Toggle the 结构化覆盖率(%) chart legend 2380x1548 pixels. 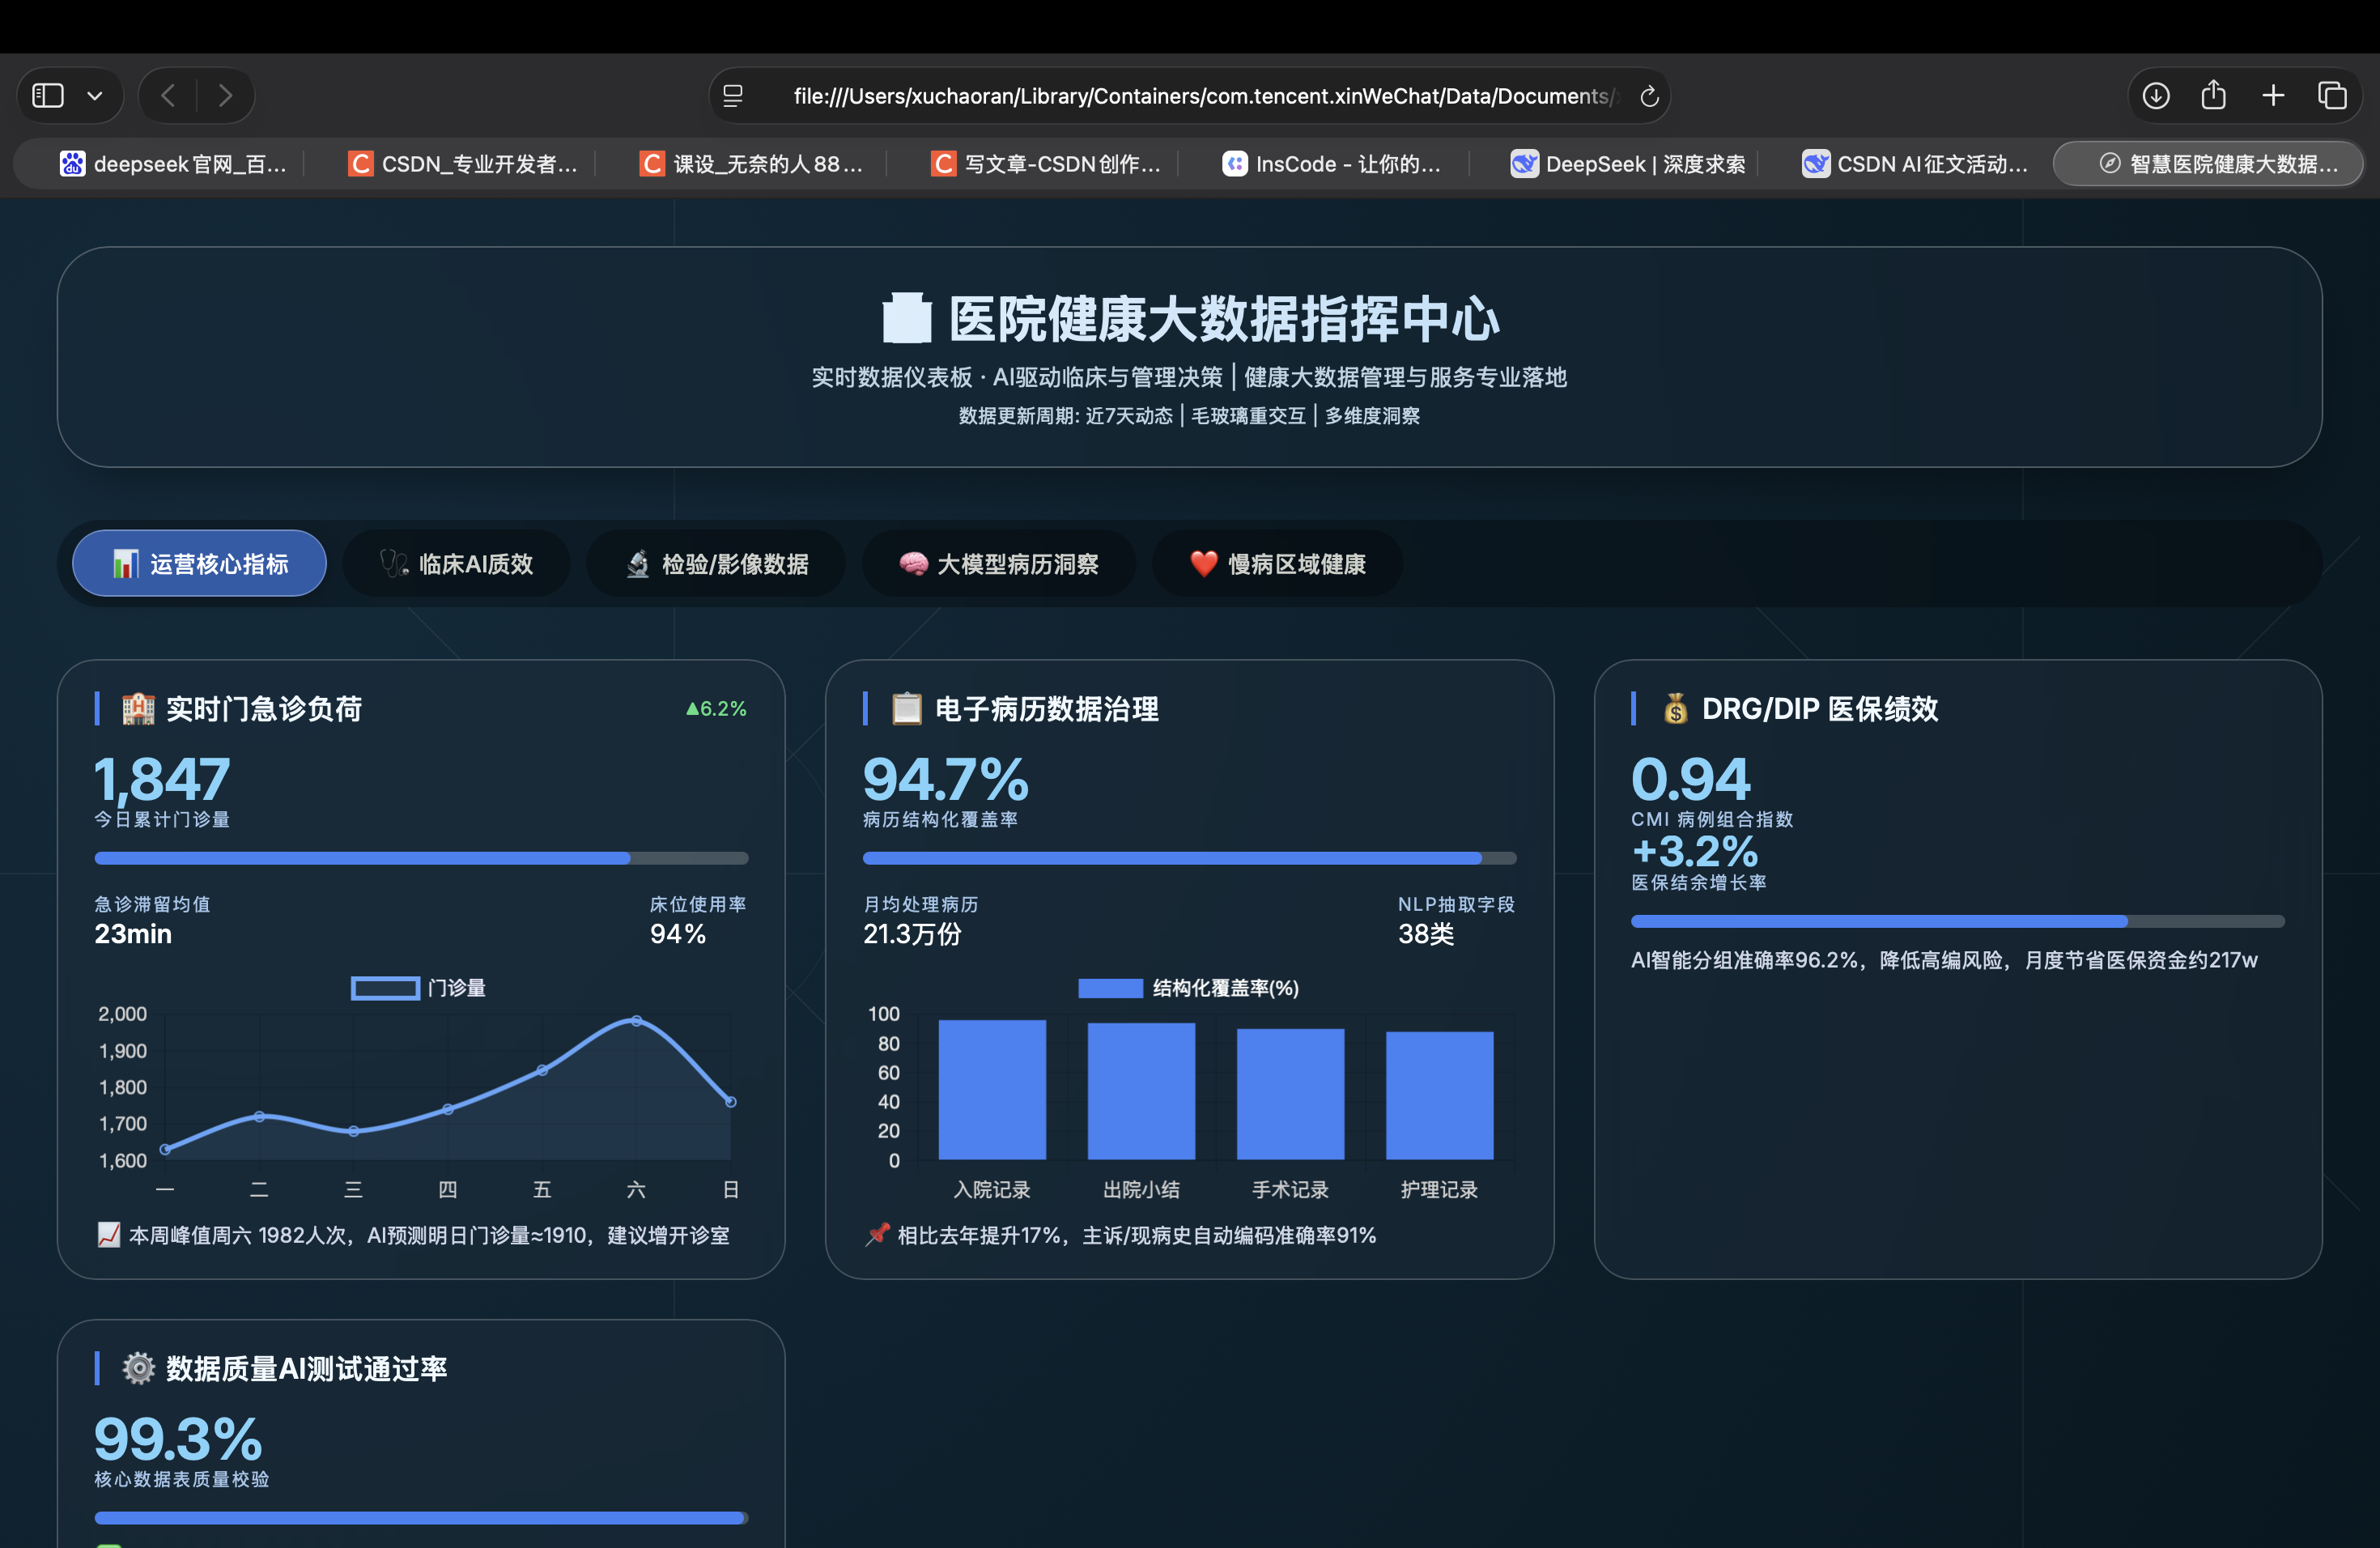(x=1188, y=988)
